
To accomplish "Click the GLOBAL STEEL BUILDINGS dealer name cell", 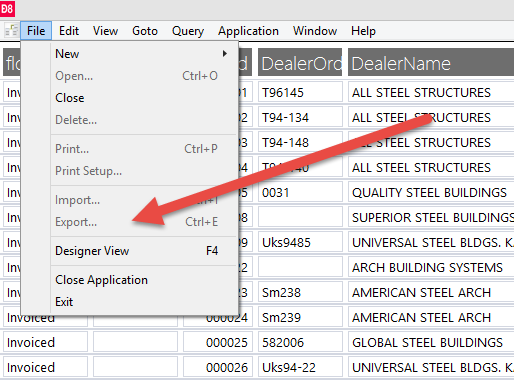I will point(431,342).
